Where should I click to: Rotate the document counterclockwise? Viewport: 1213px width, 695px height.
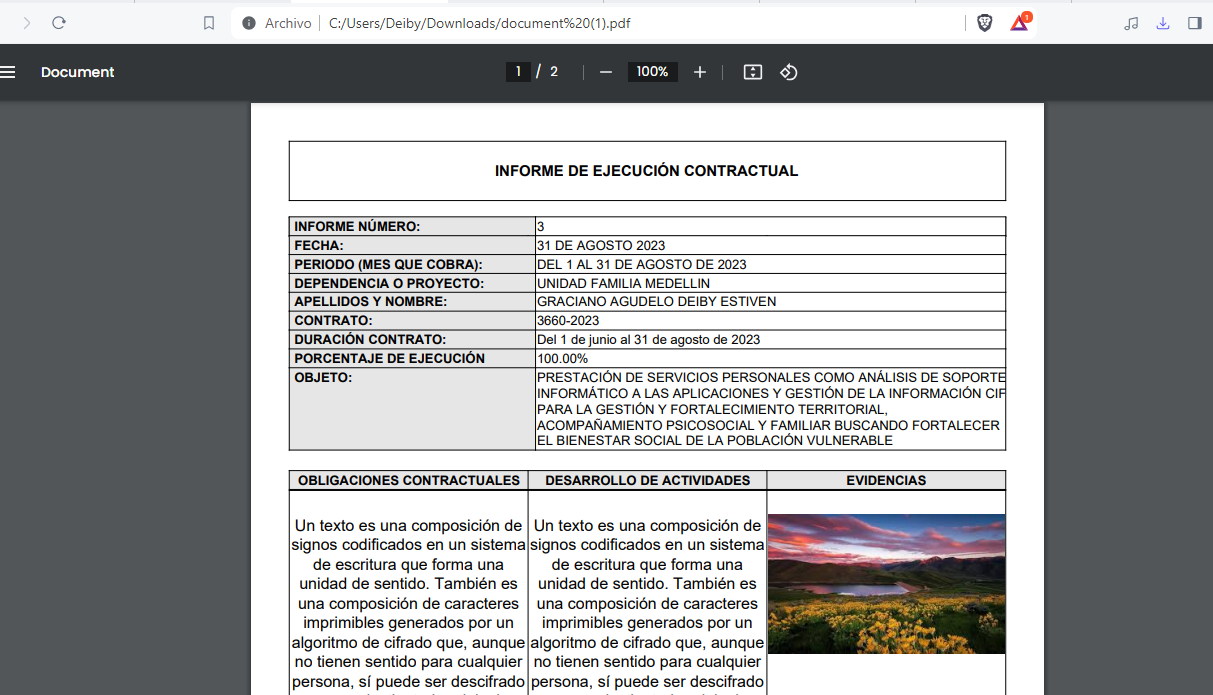(x=788, y=72)
